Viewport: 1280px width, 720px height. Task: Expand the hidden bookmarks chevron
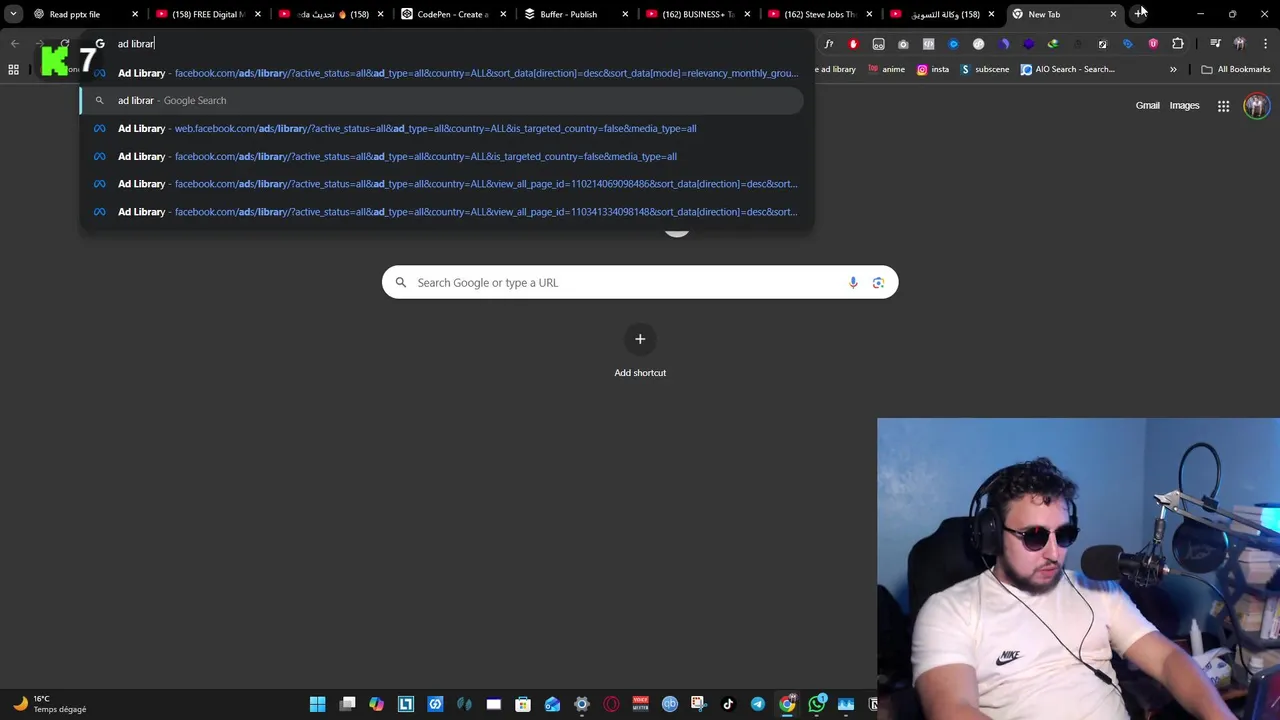coord(1173,70)
